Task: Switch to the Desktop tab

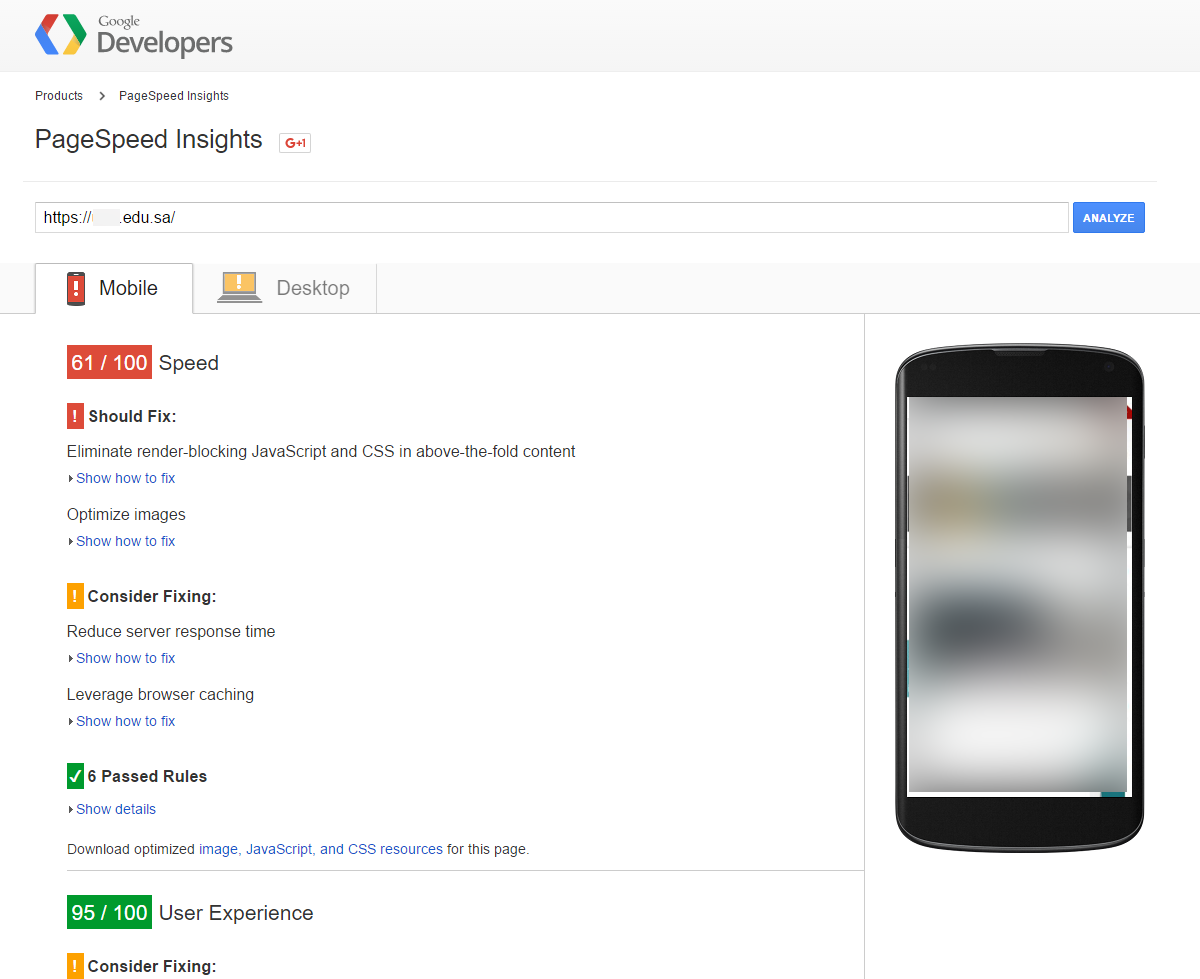Action: pyautogui.click(x=312, y=288)
